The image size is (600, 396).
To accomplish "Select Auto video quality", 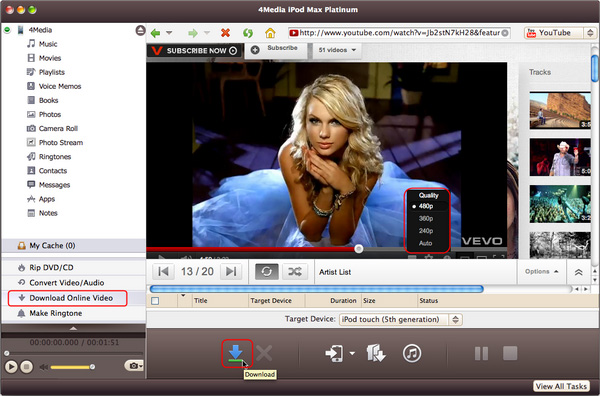I will tap(427, 243).
